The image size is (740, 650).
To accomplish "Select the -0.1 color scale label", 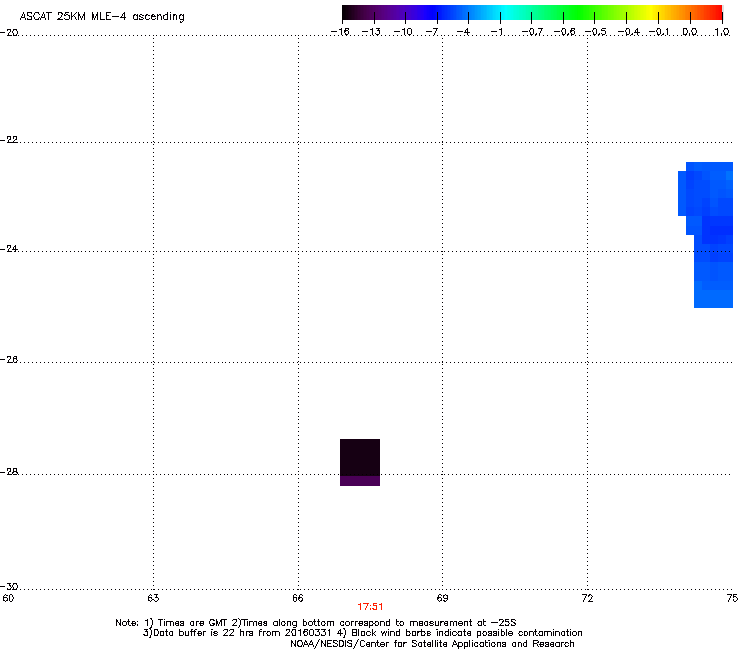I will click(x=659, y=32).
